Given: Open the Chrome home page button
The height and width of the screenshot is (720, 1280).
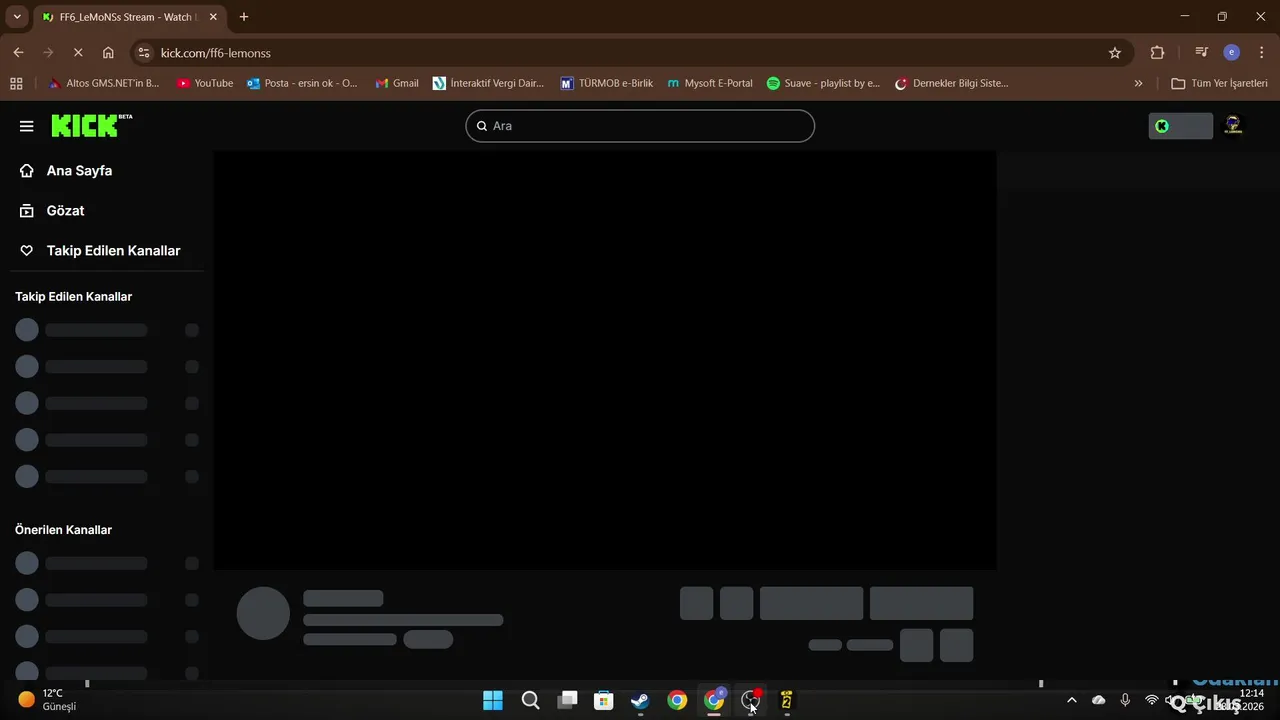Looking at the screenshot, I should pyautogui.click(x=108, y=53).
